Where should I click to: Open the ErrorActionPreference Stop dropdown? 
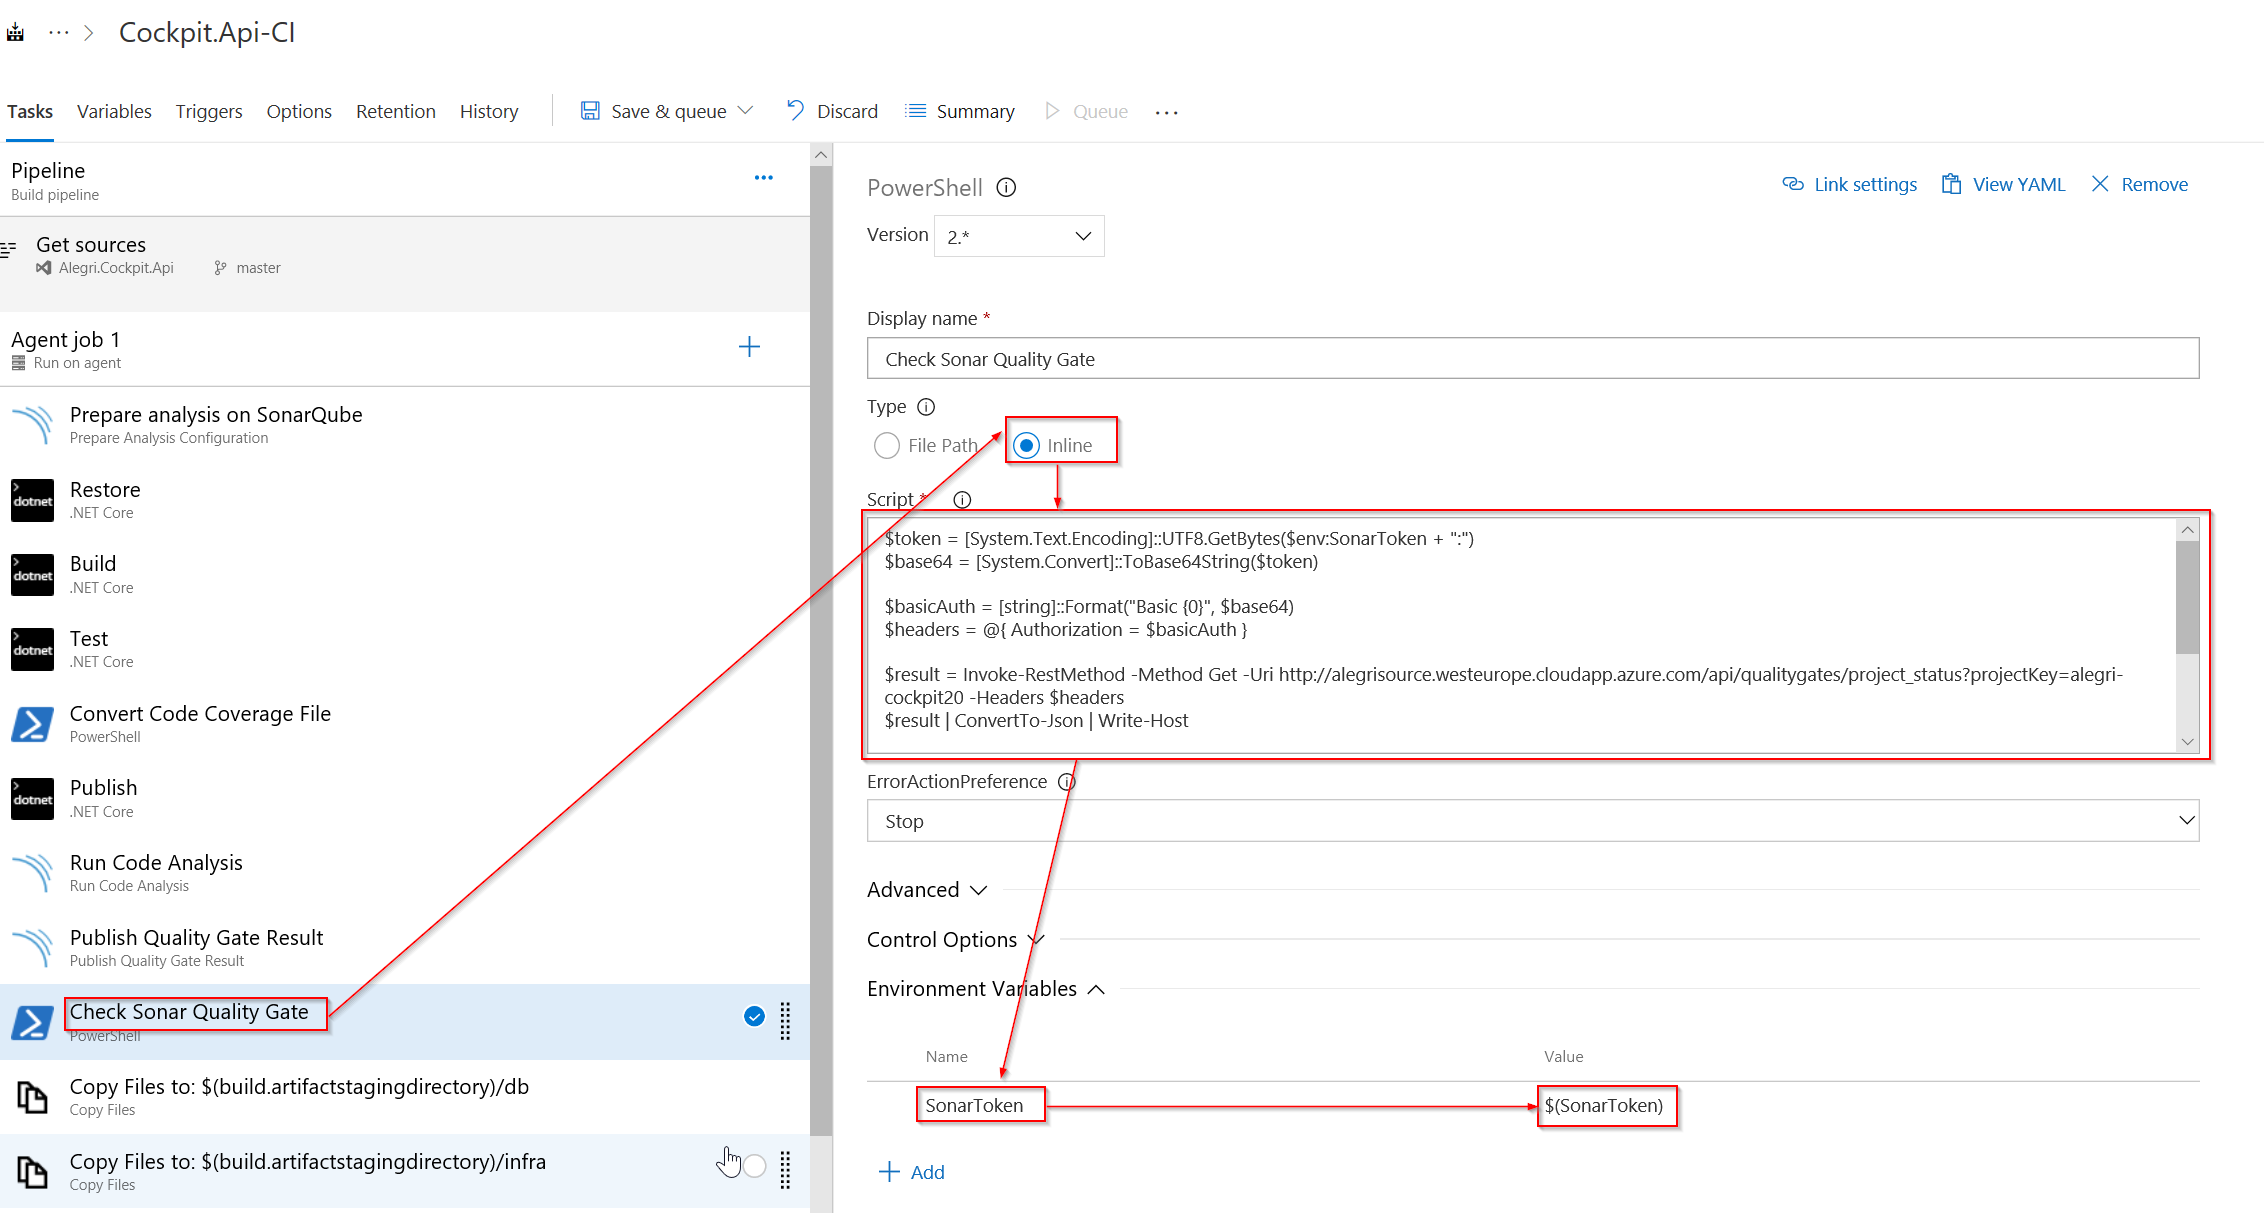[1533, 821]
